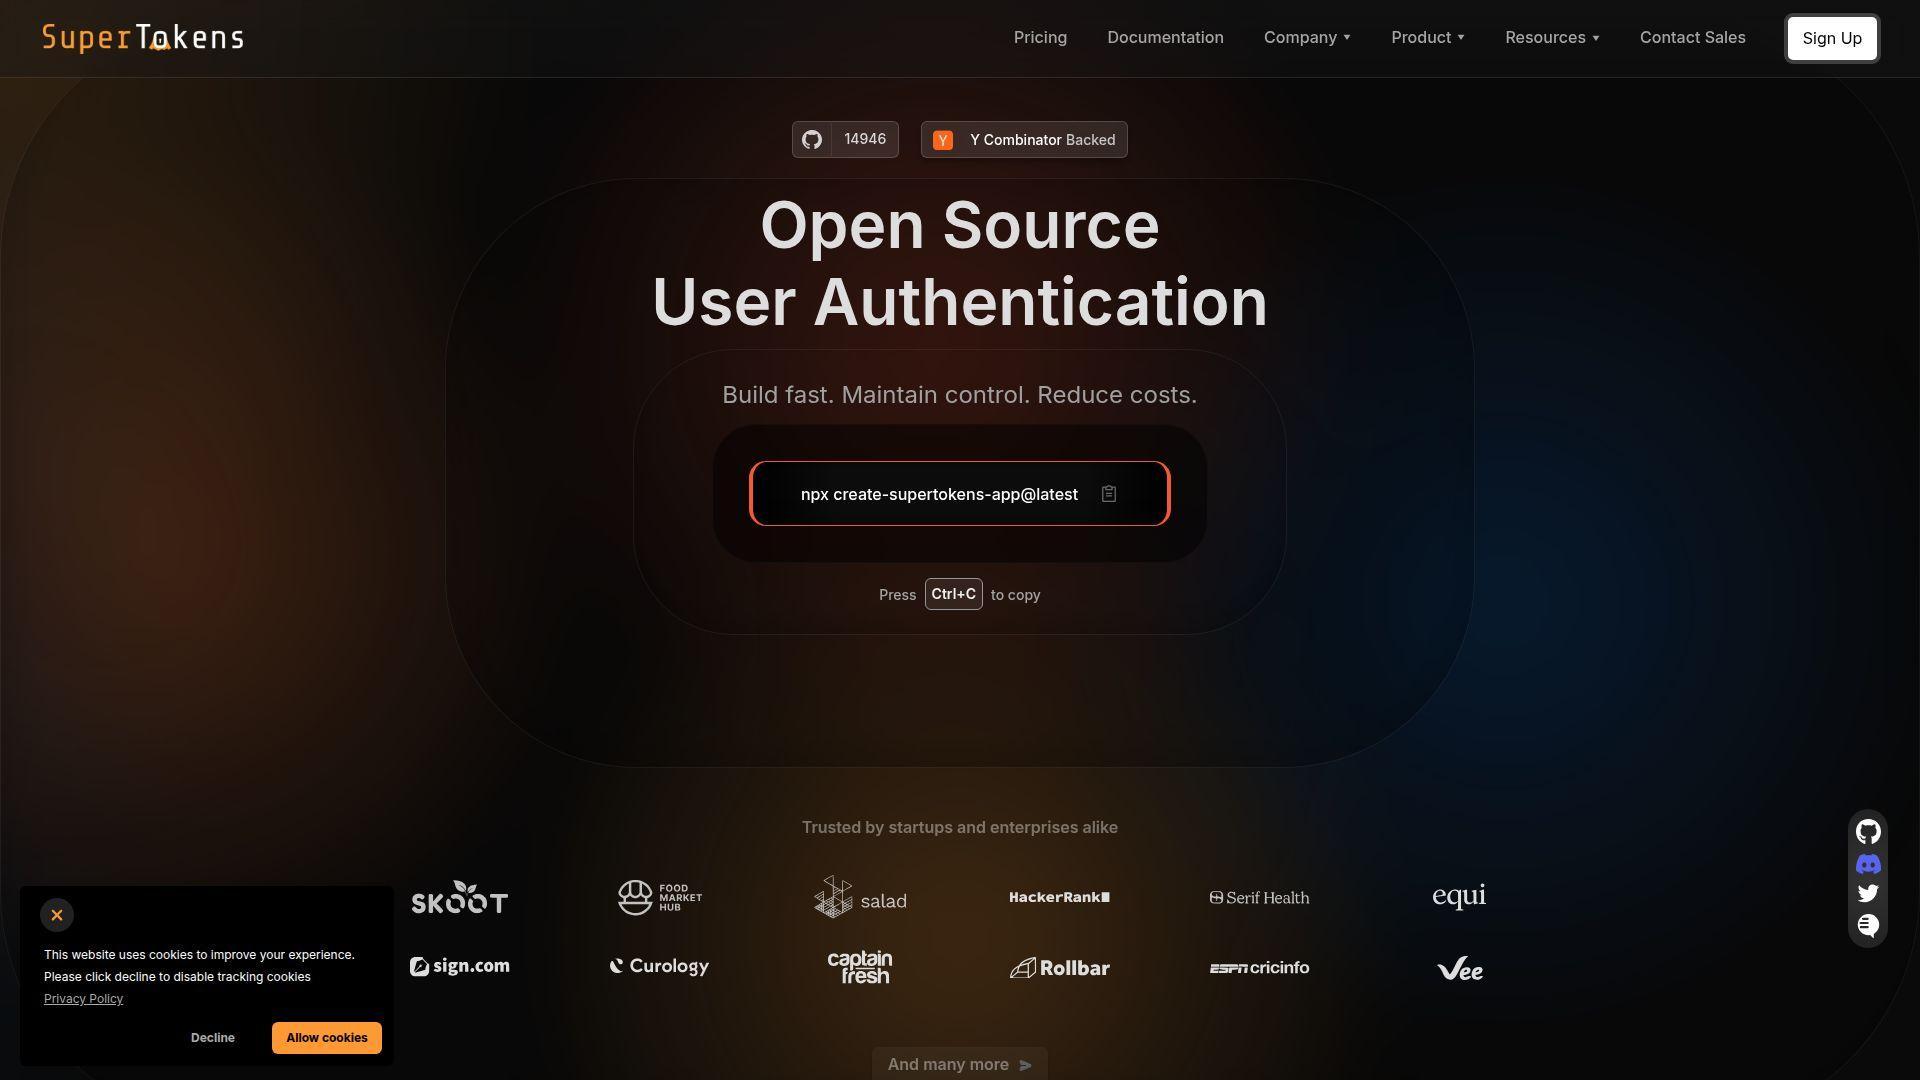Dismiss the cookie banner via the X toggle
Screen dimensions: 1920x1080
coord(57,915)
